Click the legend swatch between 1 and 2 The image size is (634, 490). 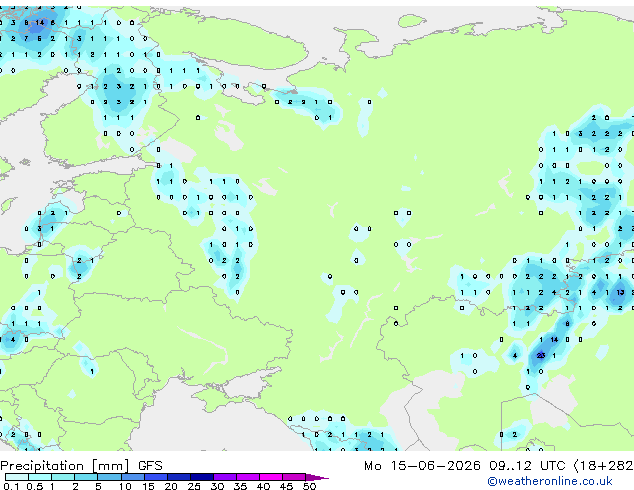[x=63, y=477]
